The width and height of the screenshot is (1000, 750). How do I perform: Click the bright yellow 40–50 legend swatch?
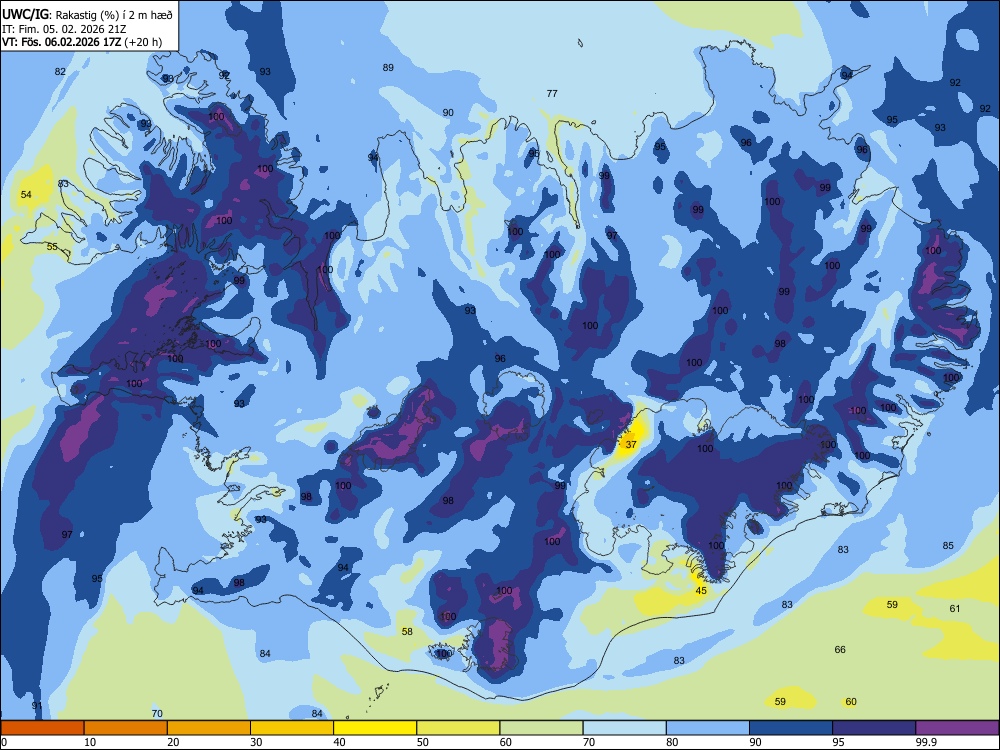point(375,728)
